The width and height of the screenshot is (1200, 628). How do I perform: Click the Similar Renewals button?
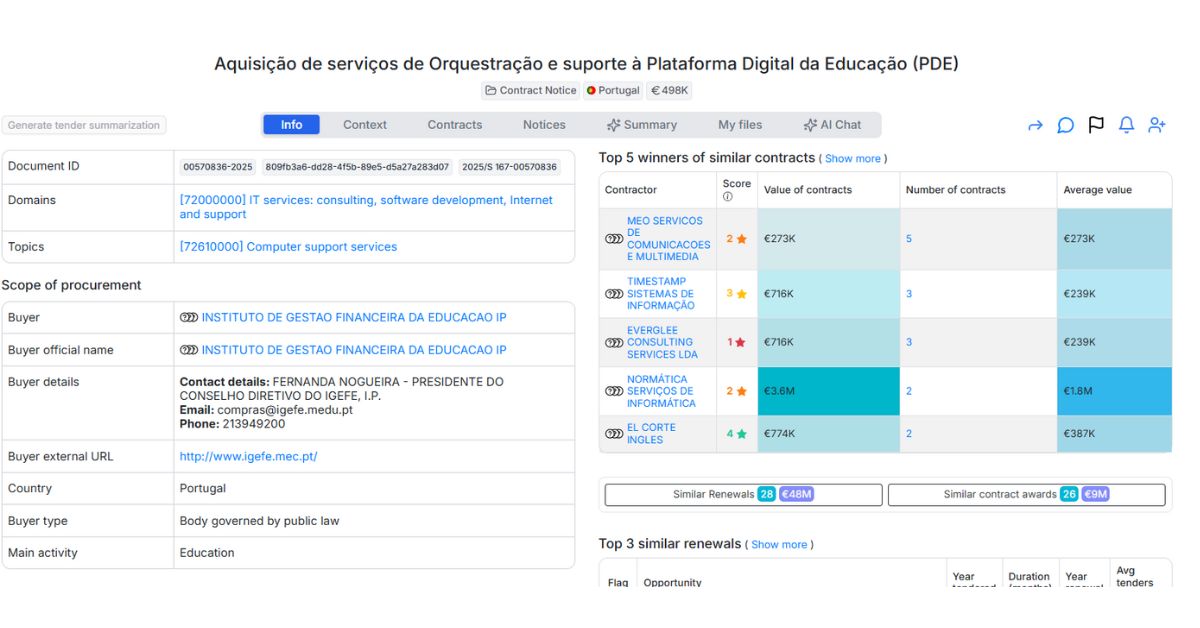click(743, 495)
